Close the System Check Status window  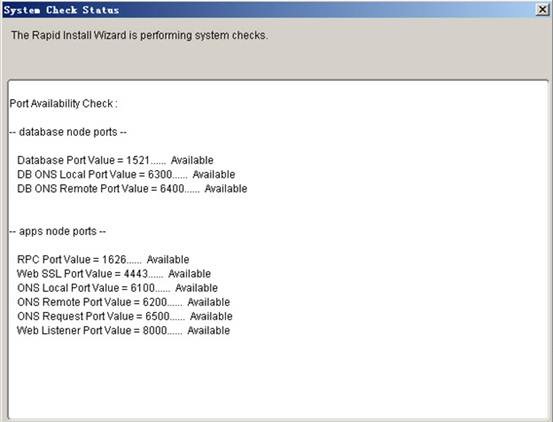click(x=542, y=10)
